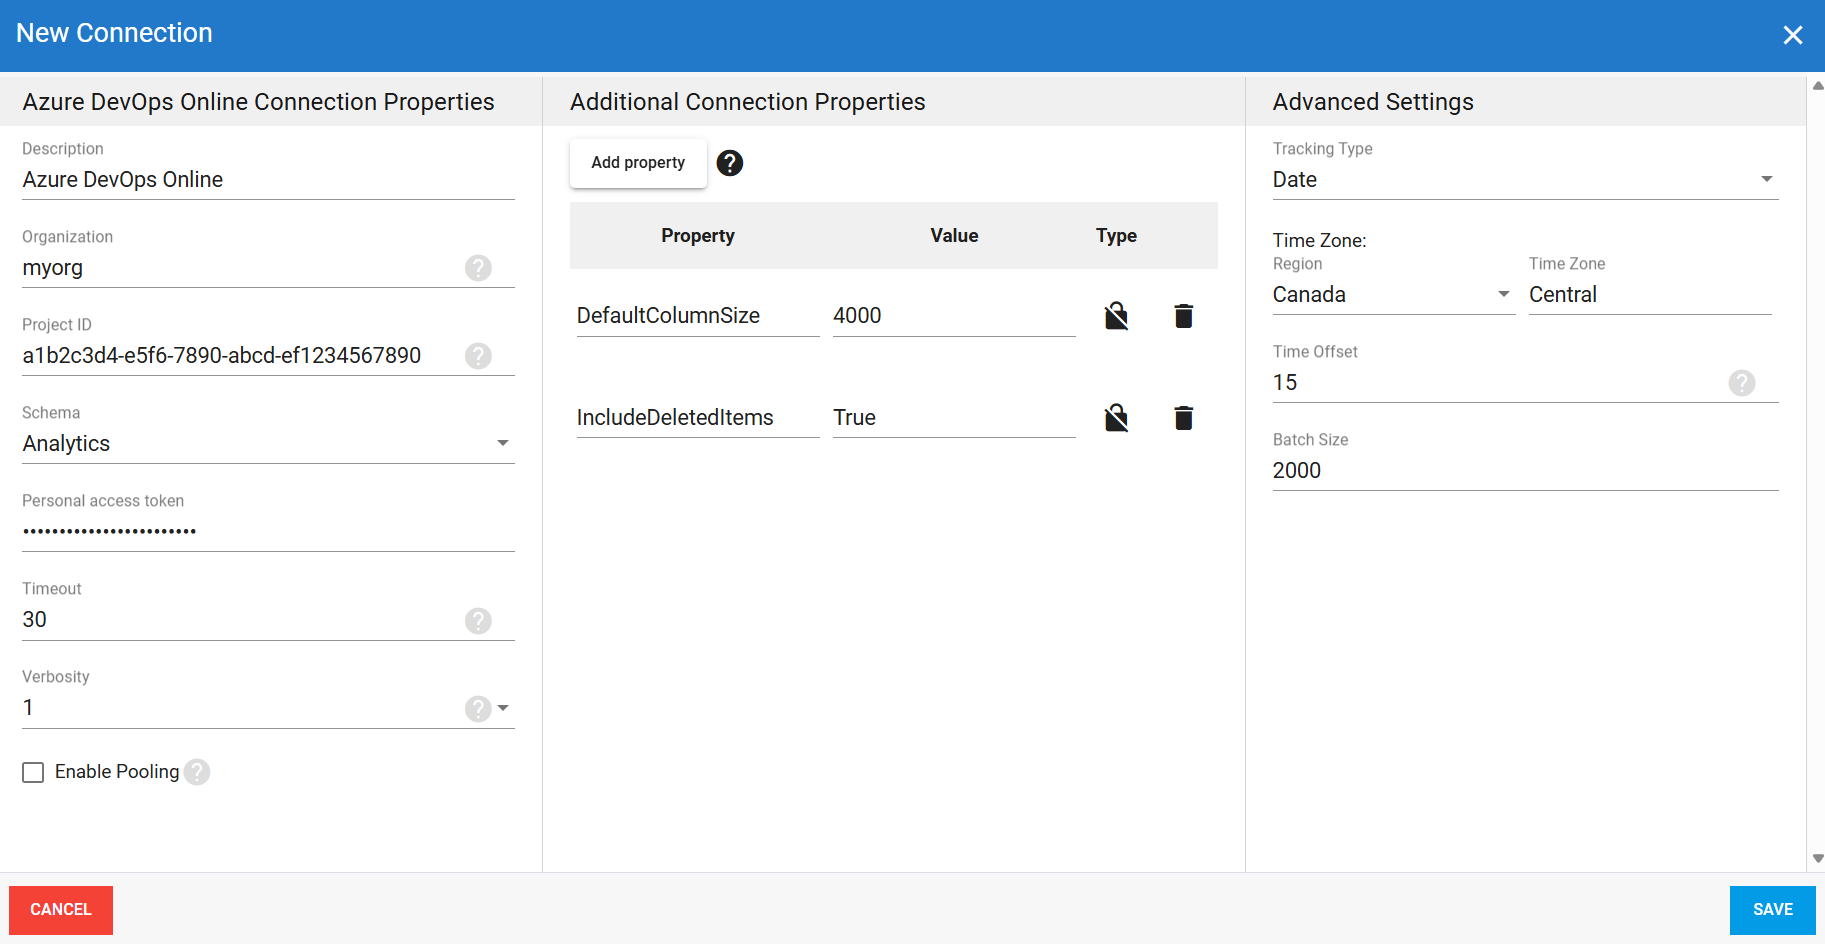Click the SAVE button

point(1772,910)
